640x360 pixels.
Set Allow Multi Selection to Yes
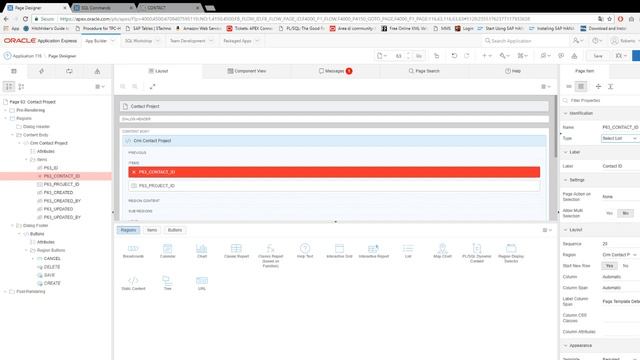[609, 213]
